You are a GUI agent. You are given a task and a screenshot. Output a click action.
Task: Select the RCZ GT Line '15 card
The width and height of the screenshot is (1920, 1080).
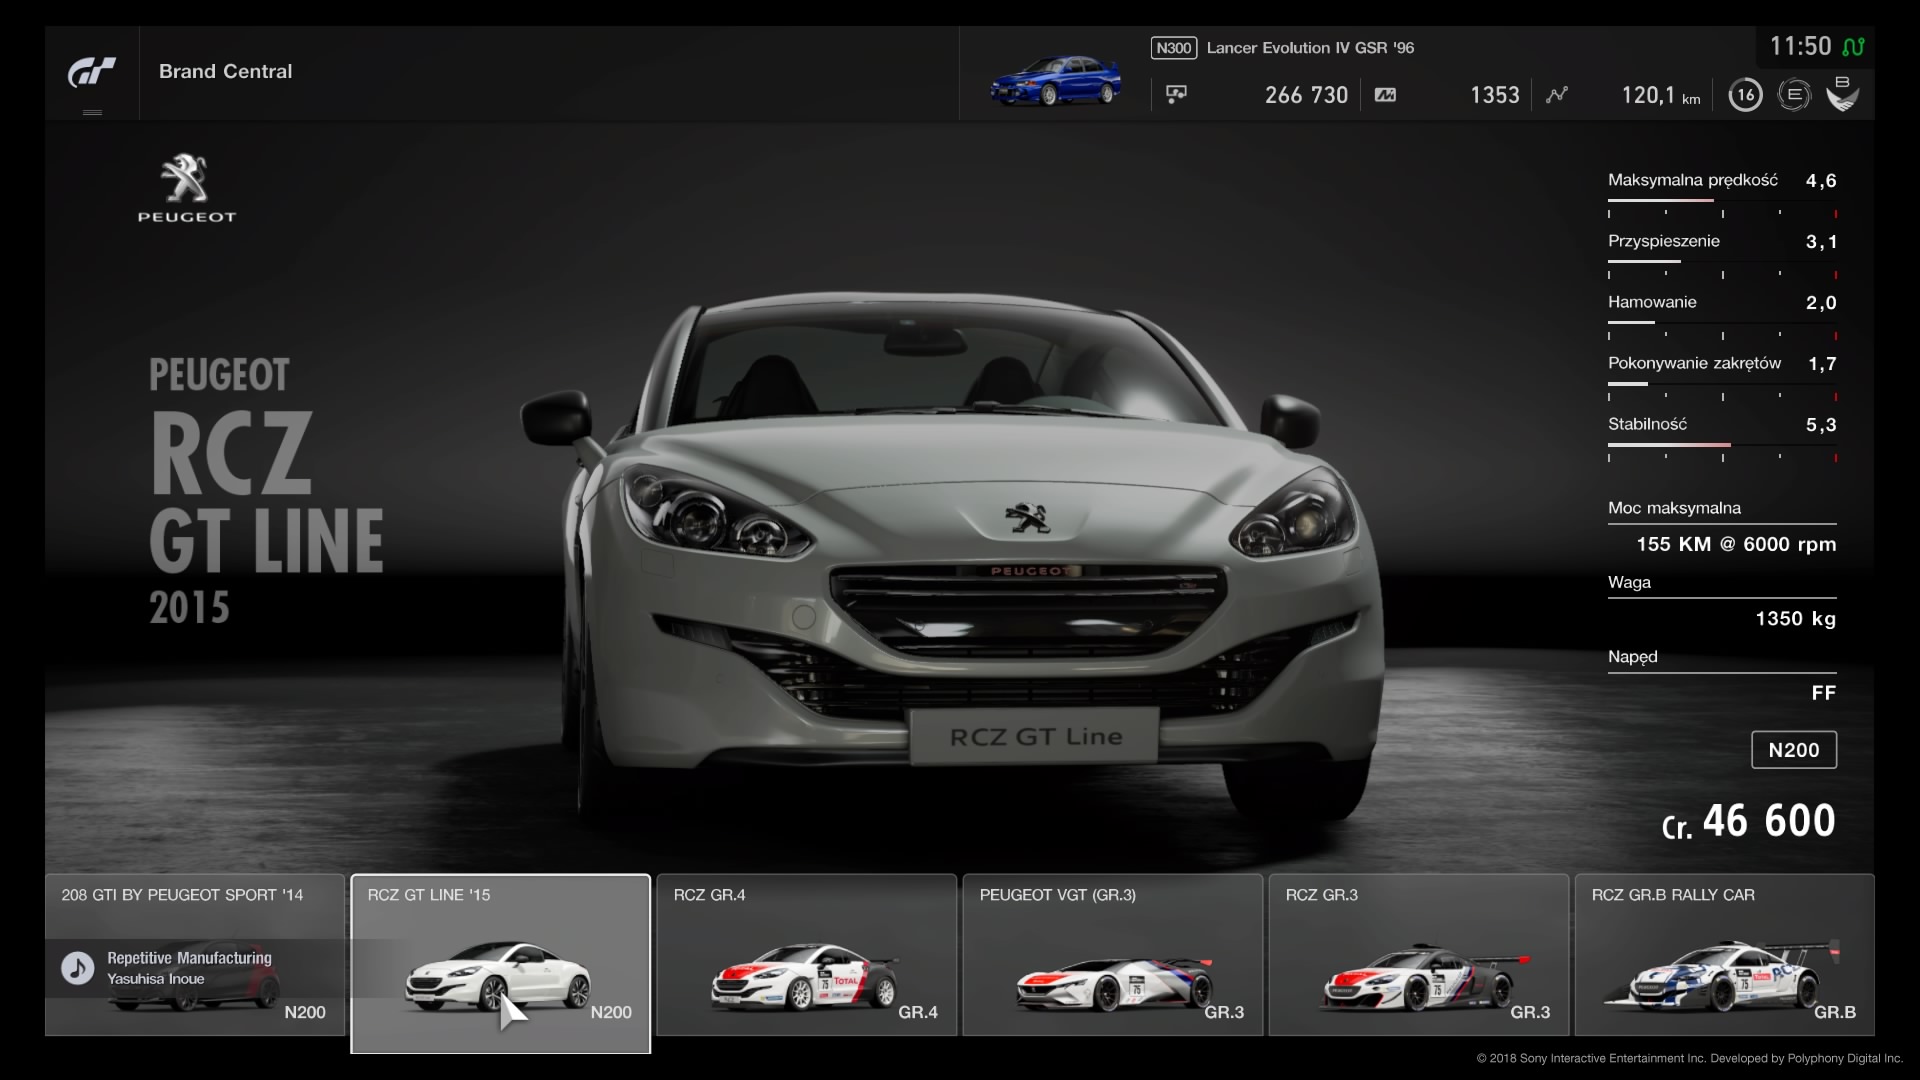click(x=500, y=964)
